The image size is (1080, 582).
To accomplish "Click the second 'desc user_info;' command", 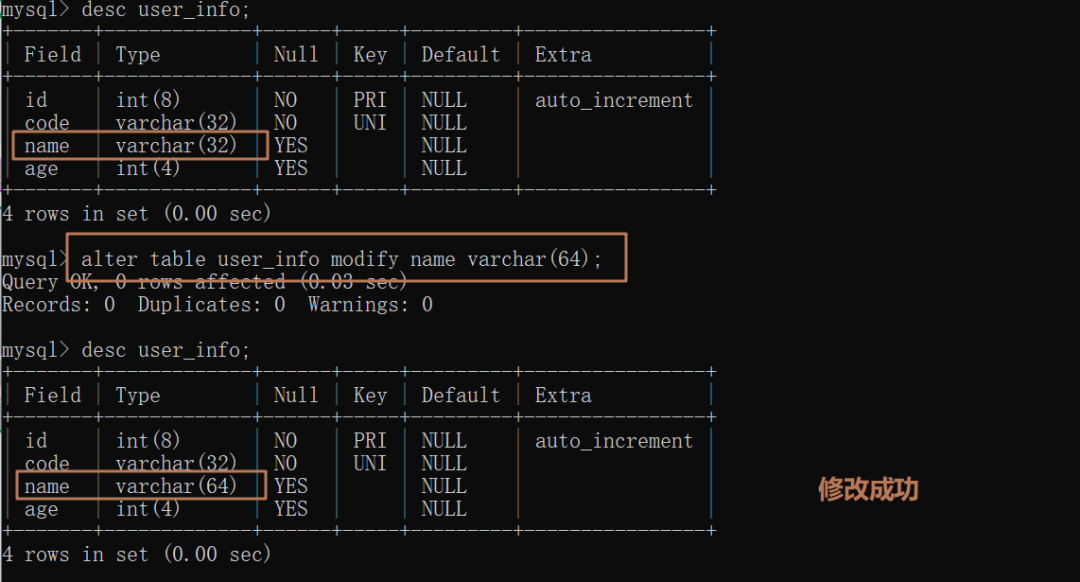I will coord(165,350).
